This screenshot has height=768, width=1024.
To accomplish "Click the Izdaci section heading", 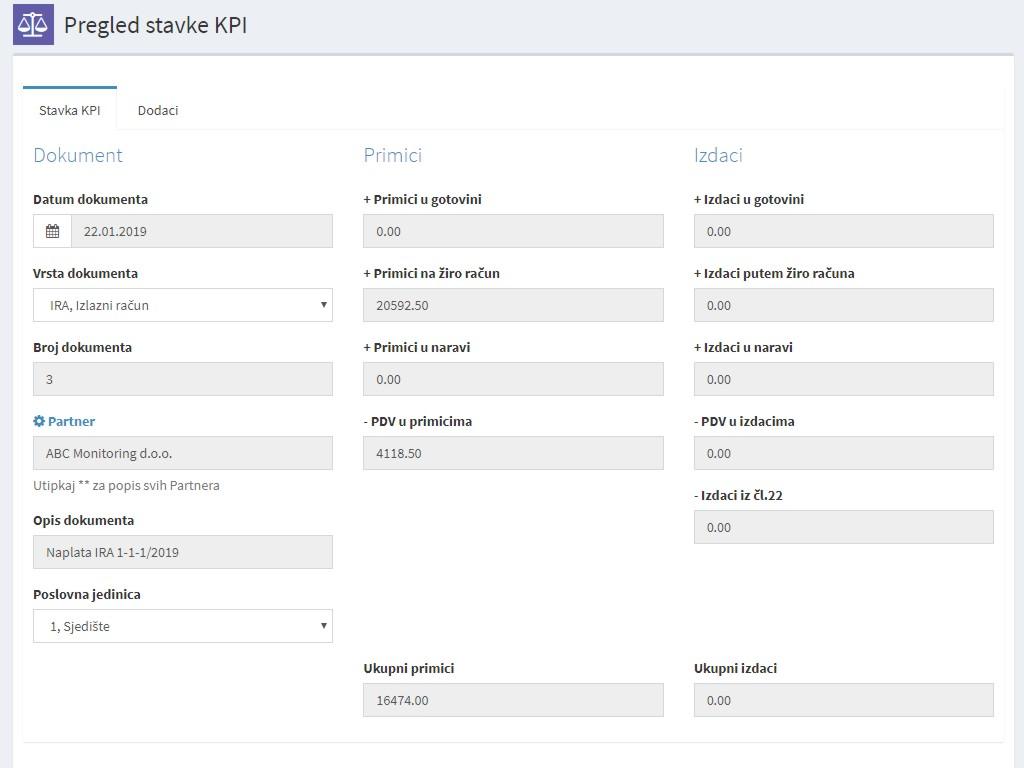I will tap(718, 155).
